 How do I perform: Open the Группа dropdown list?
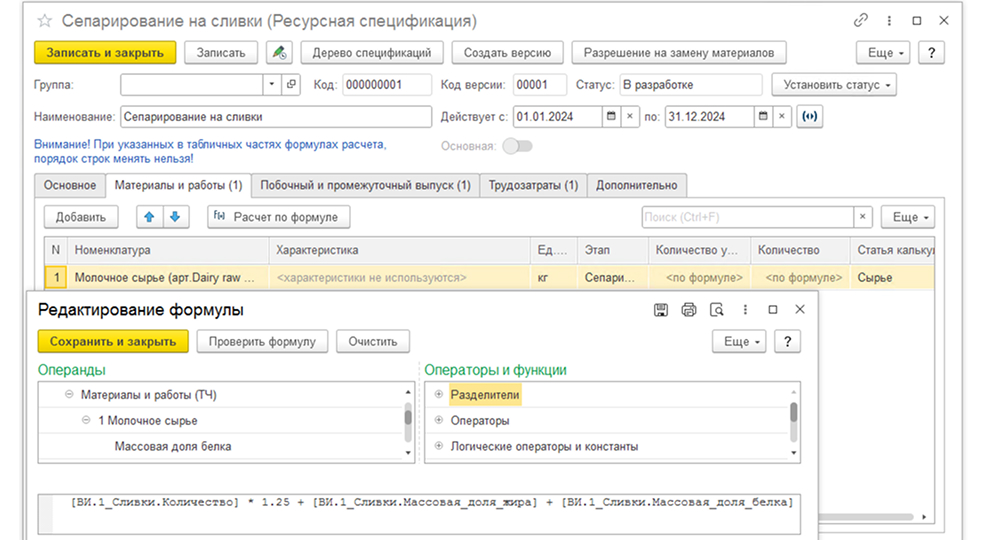(272, 84)
